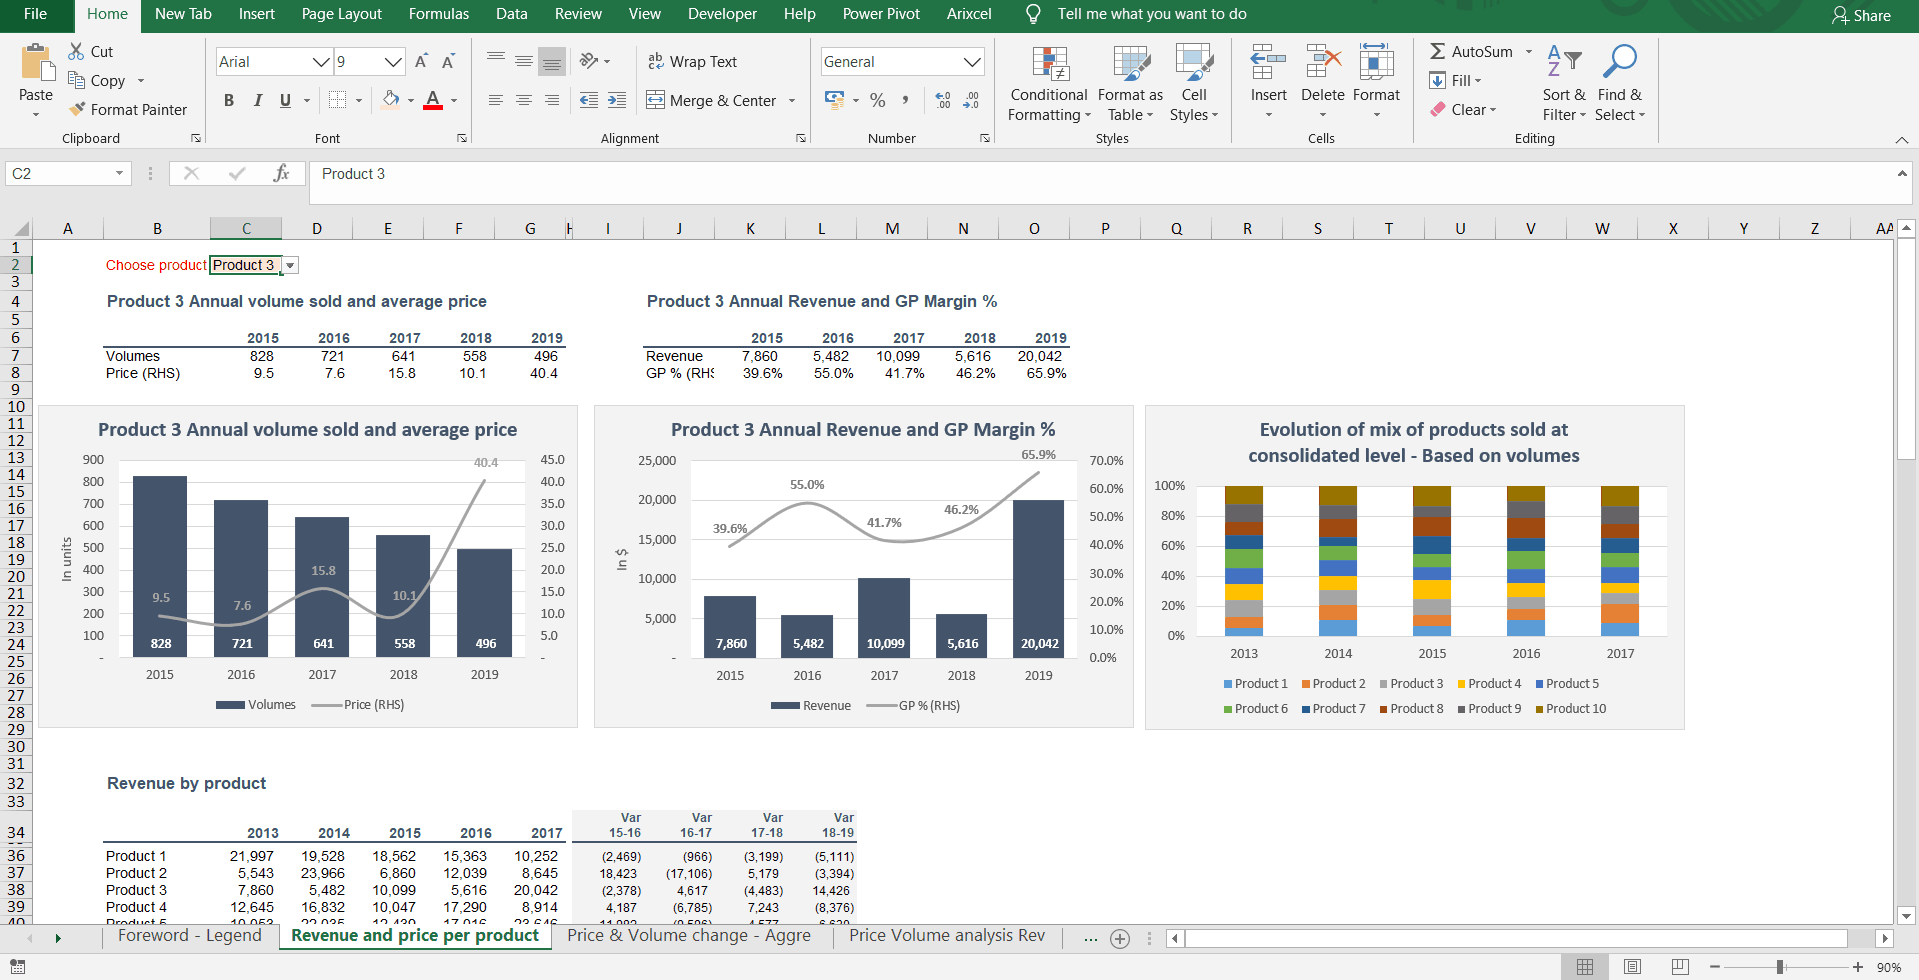Apply Percent Style number format
1919x980 pixels.
878,100
